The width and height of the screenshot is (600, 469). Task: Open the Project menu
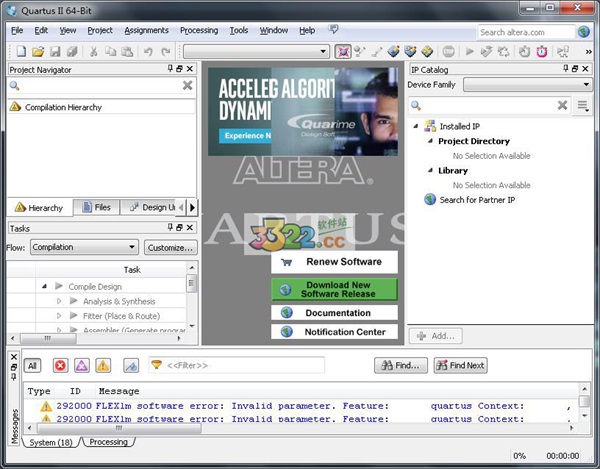100,30
